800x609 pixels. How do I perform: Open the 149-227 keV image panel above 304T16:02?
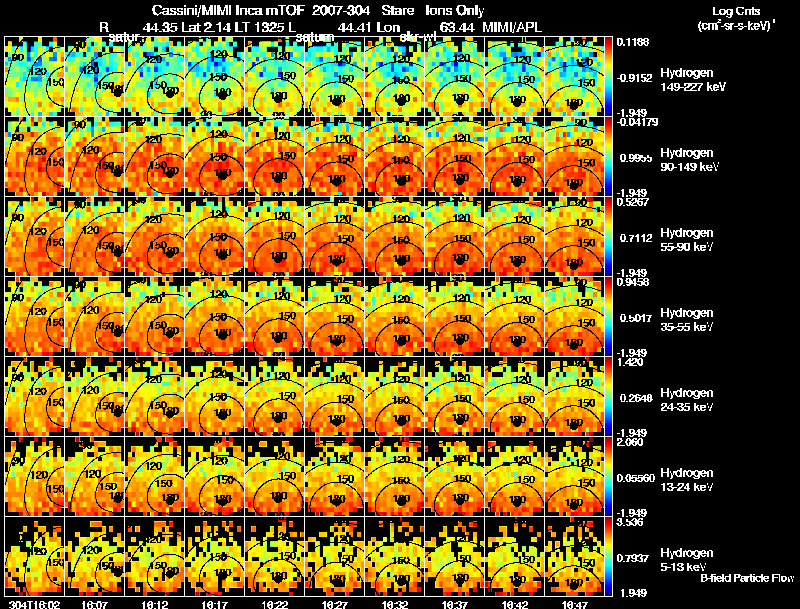tap(34, 77)
